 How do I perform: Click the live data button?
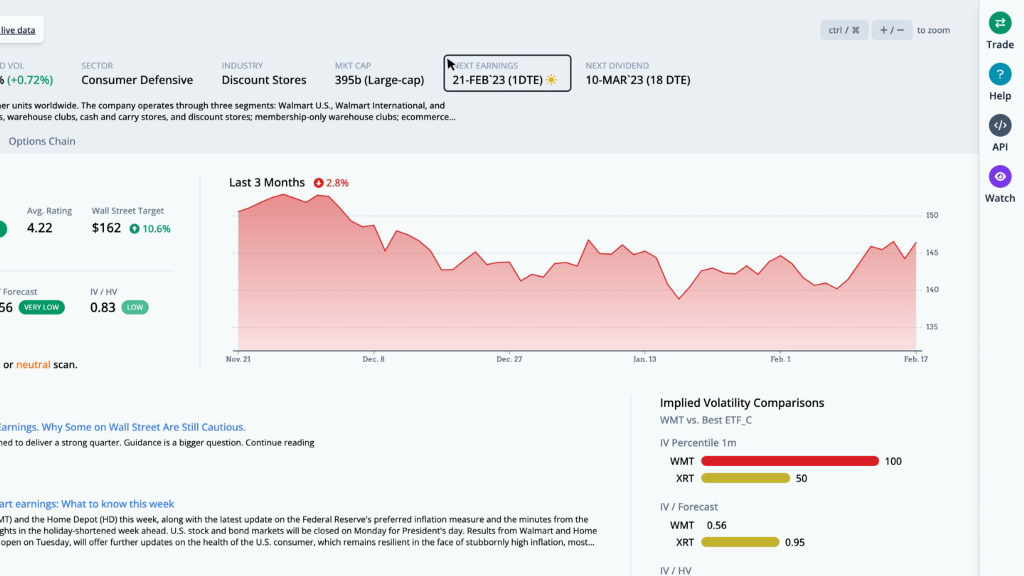pyautogui.click(x=18, y=30)
